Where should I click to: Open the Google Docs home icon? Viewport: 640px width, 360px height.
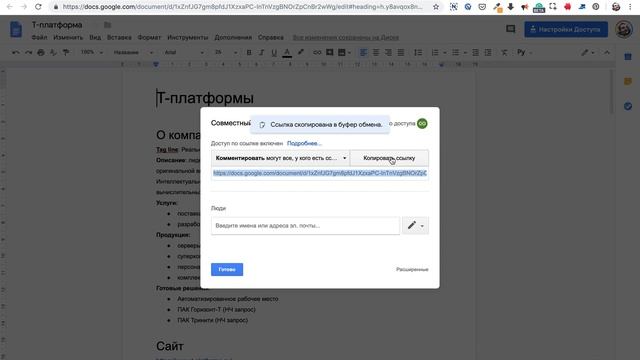(x=16, y=30)
